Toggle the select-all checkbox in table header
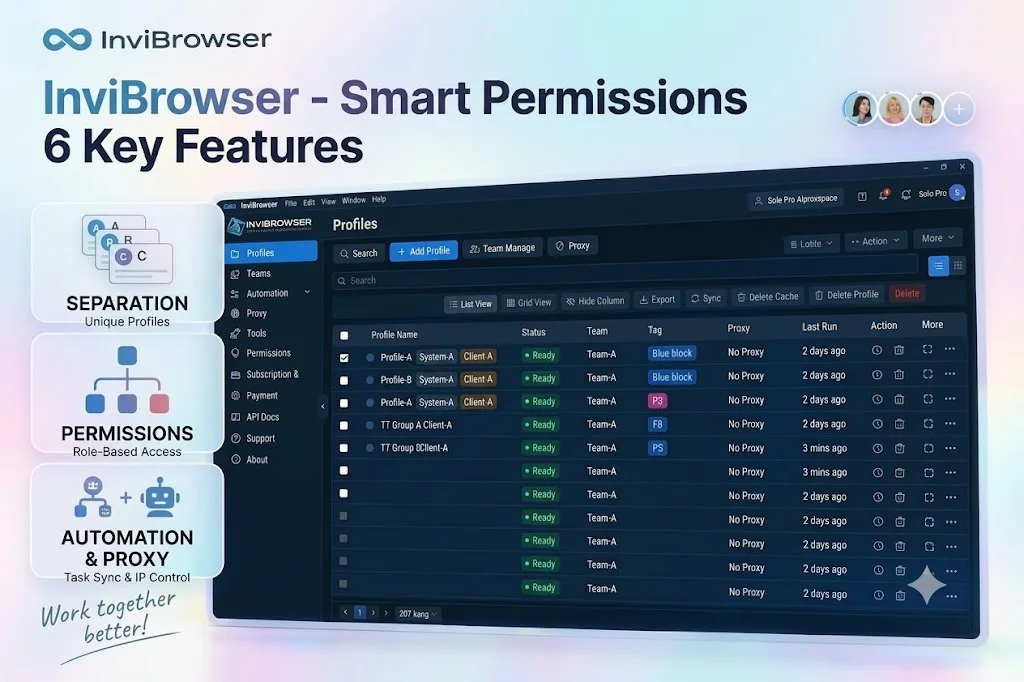 [344, 336]
